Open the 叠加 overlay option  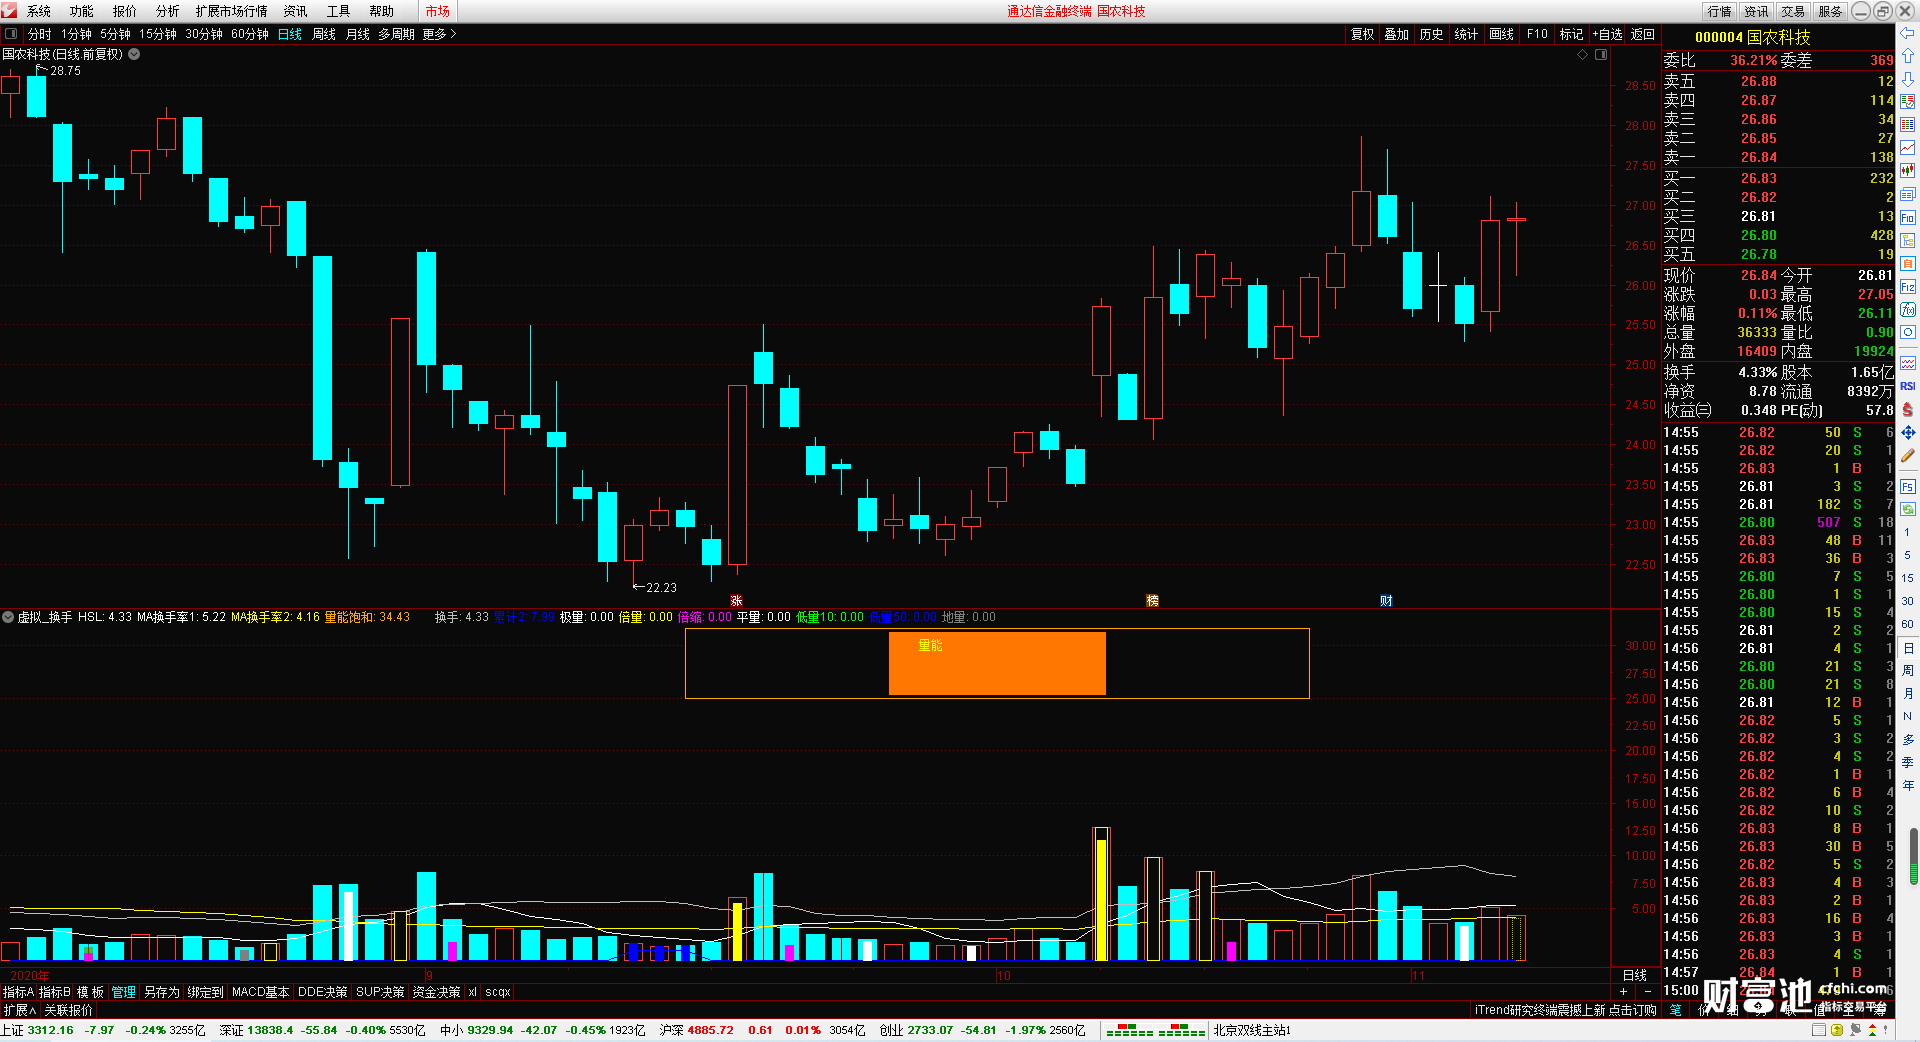click(1396, 34)
